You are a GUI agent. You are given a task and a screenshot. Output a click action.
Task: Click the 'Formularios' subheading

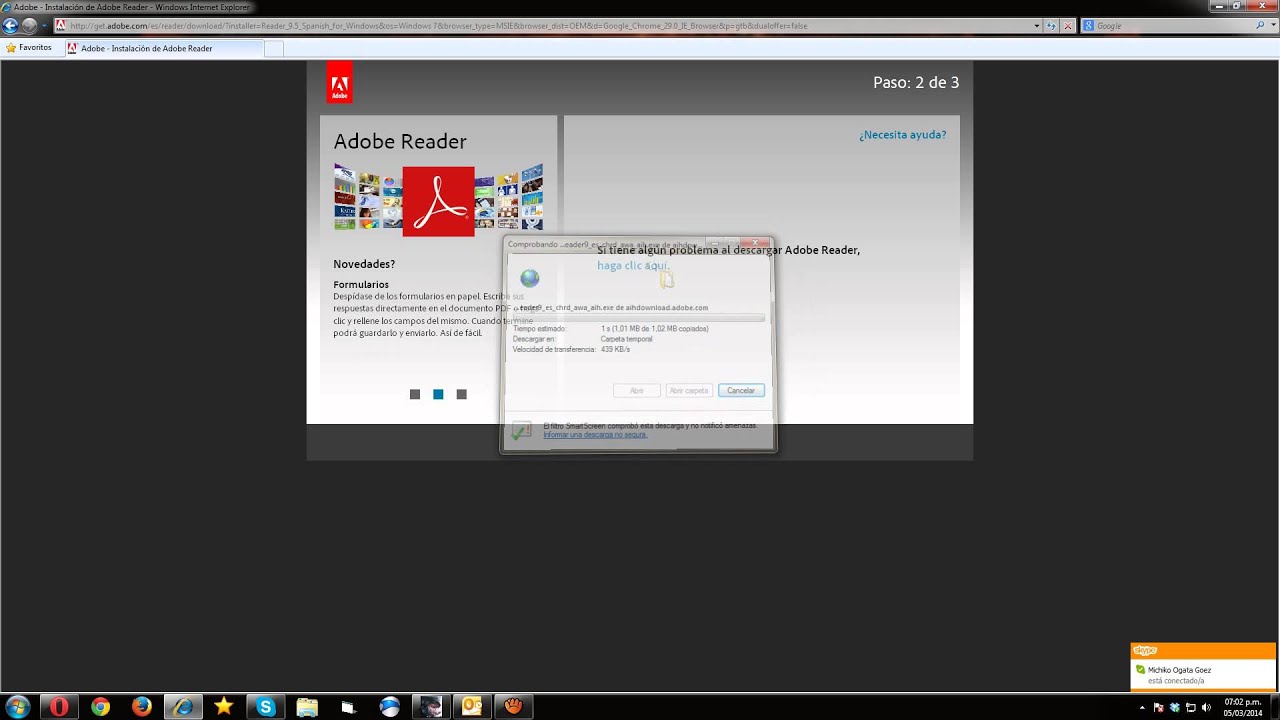click(361, 284)
